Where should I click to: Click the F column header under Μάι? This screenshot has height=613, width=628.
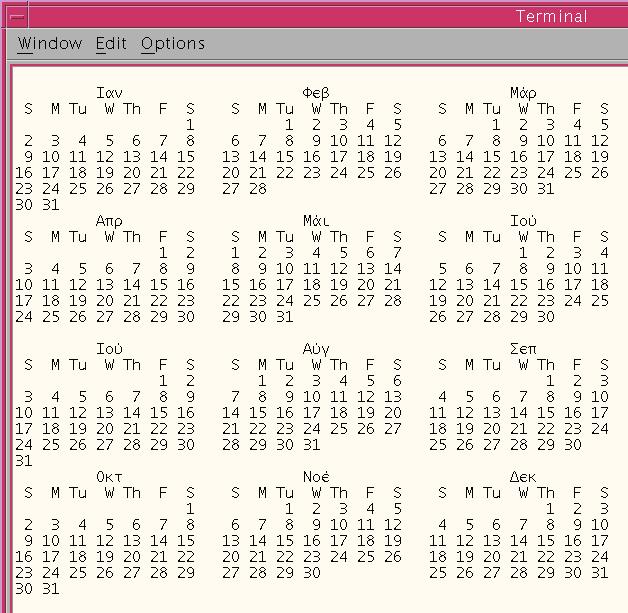370,237
